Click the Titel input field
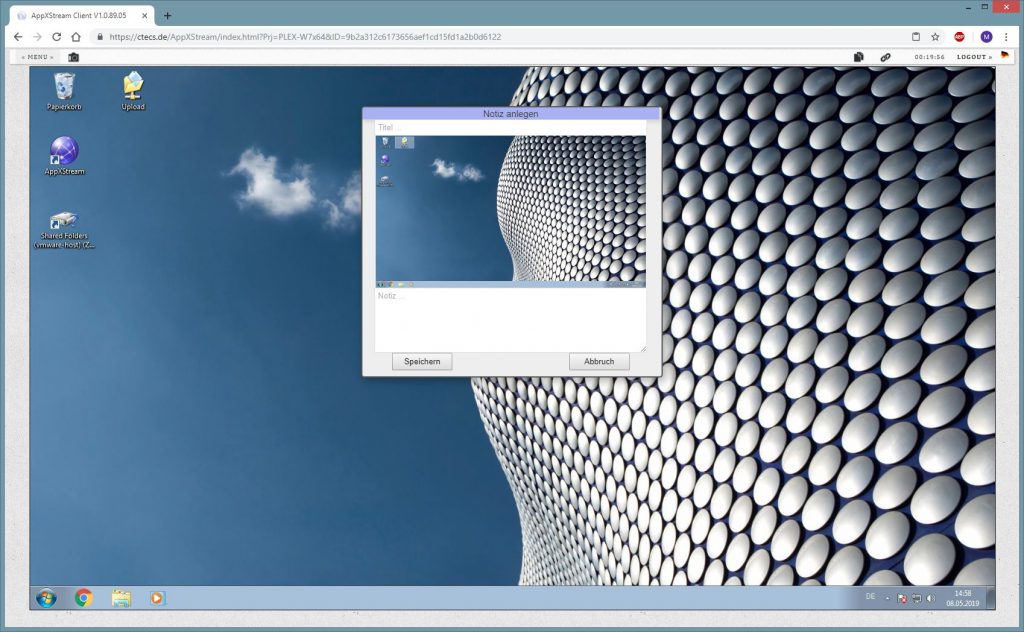This screenshot has width=1024, height=632. (510, 128)
